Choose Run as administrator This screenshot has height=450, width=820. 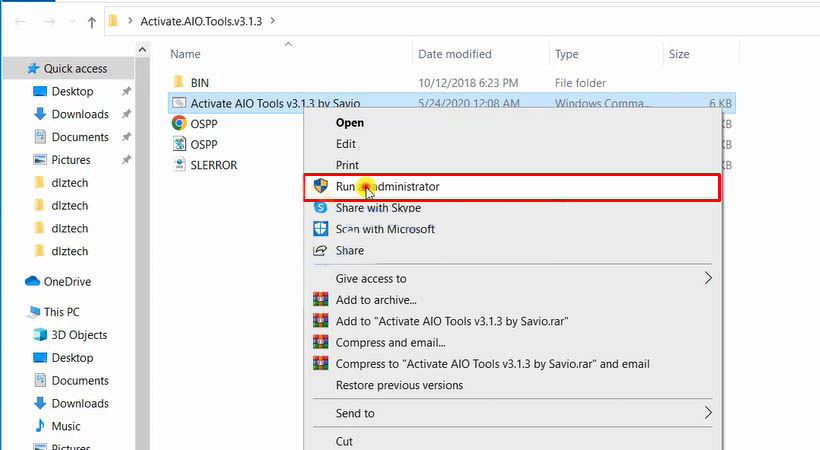[x=512, y=187]
